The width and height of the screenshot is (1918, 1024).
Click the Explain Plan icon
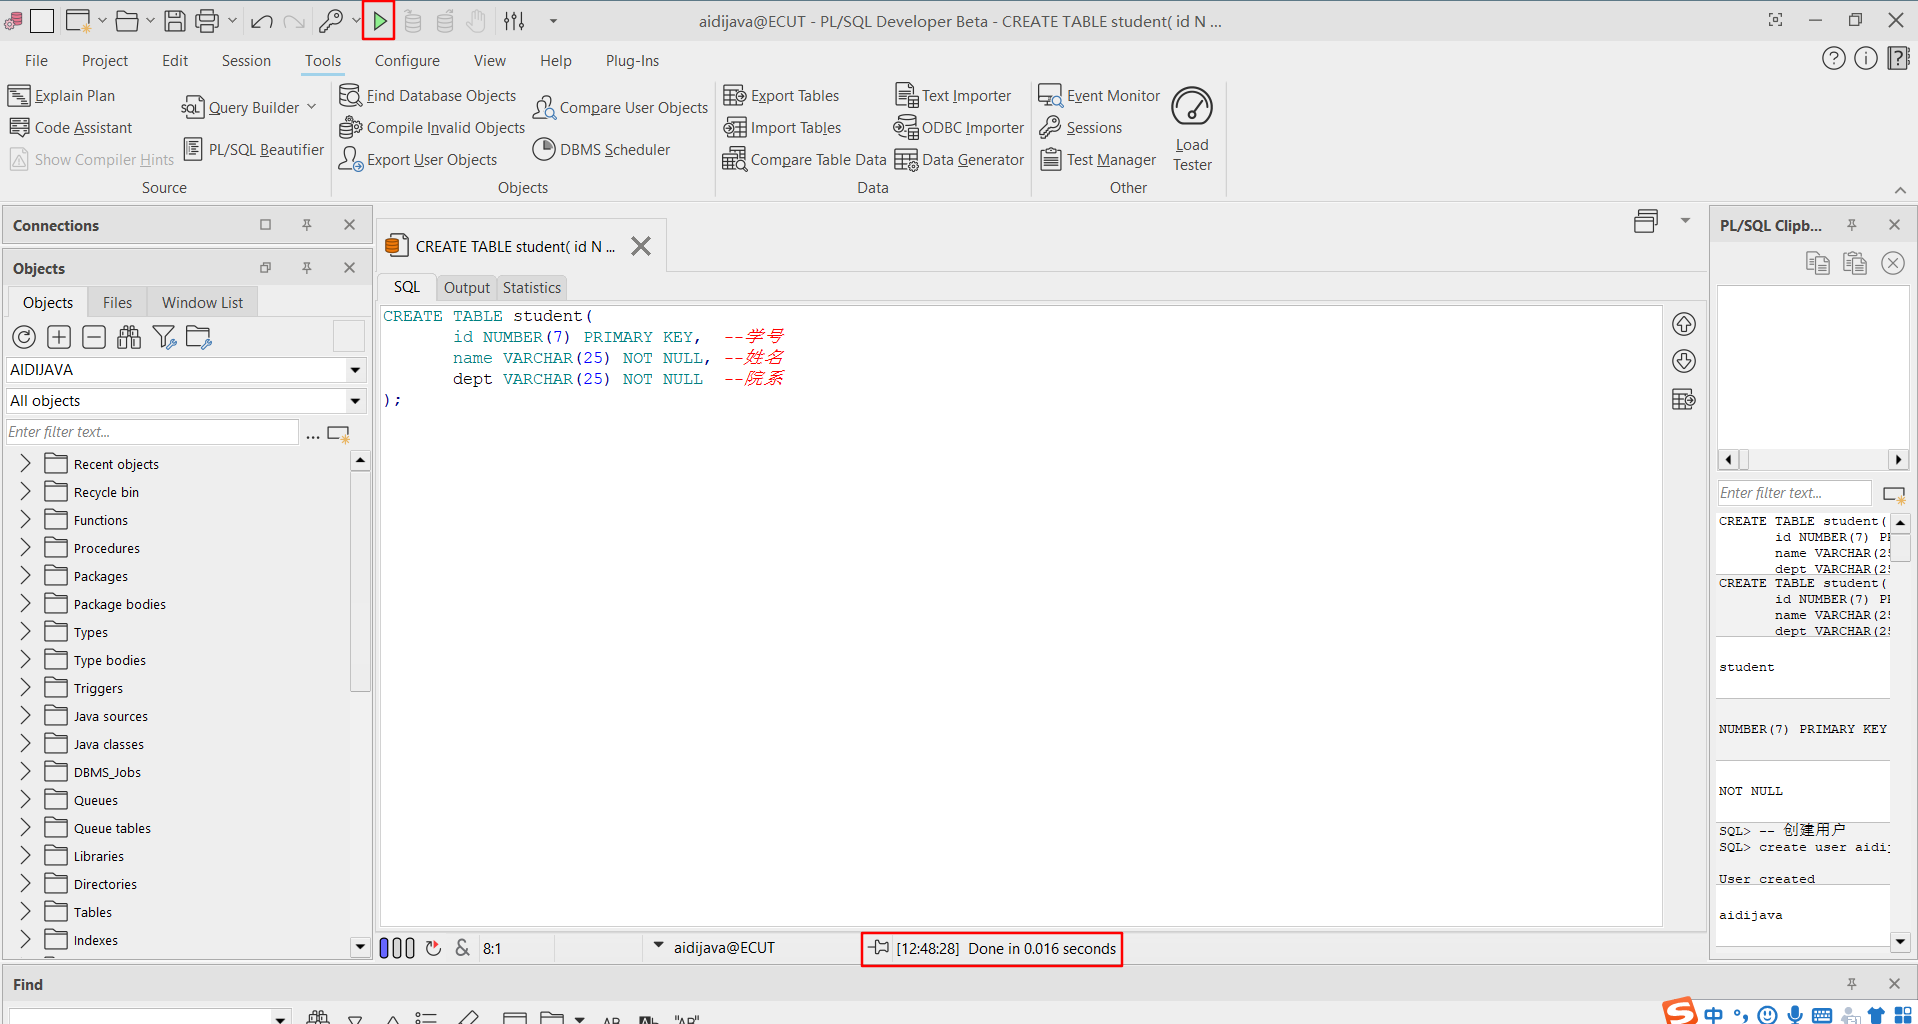[19, 96]
